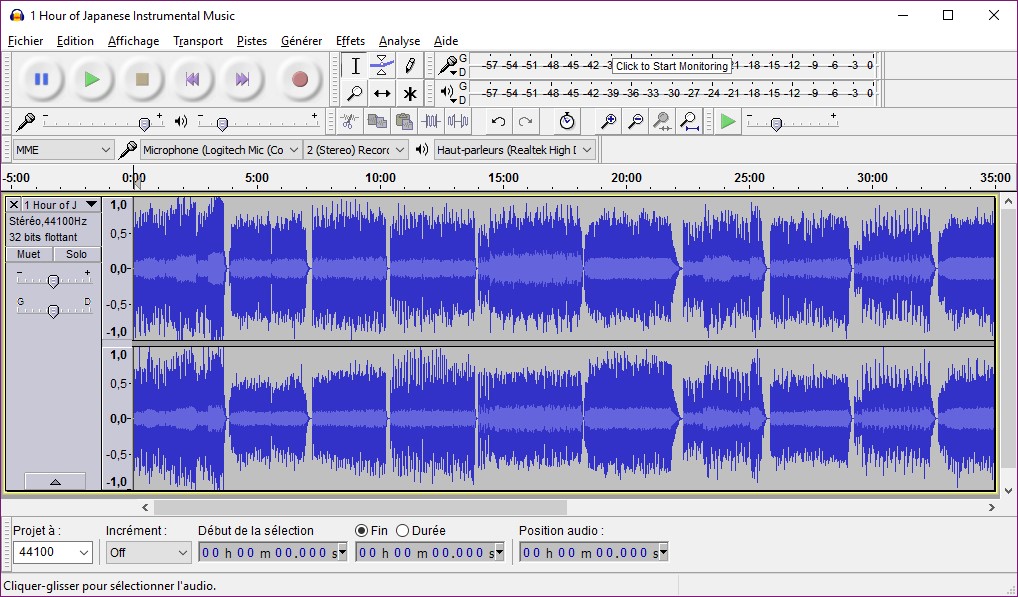Viewport: 1018px width, 597px height.
Task: Select the Durée radio button
Action: [x=403, y=530]
